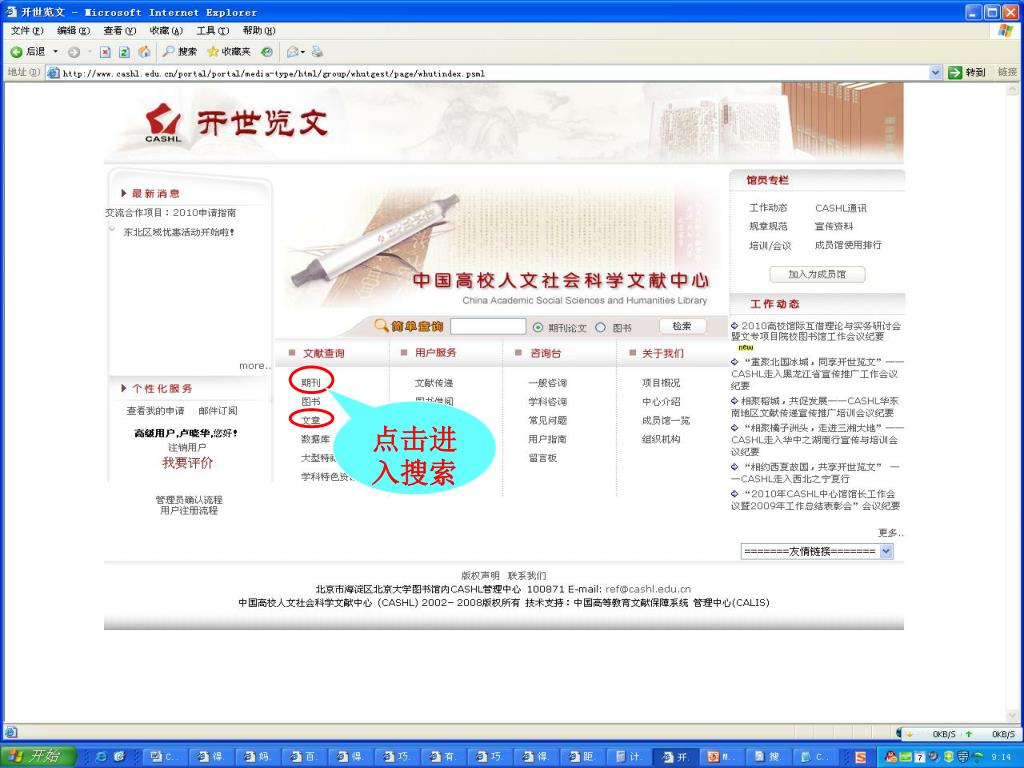Click the greyed-out forward arrow
Image resolution: width=1024 pixels, height=768 pixels.
coord(74,52)
